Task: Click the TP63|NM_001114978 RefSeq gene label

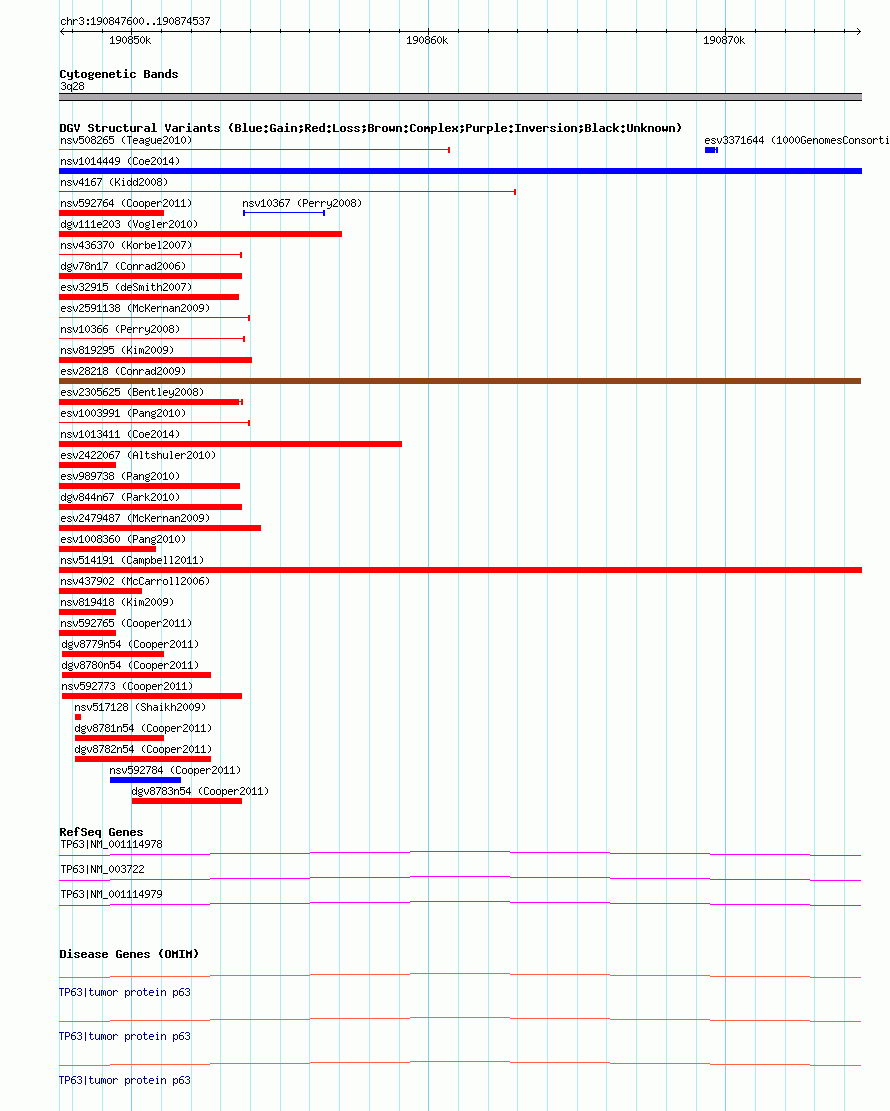Action: 111,845
